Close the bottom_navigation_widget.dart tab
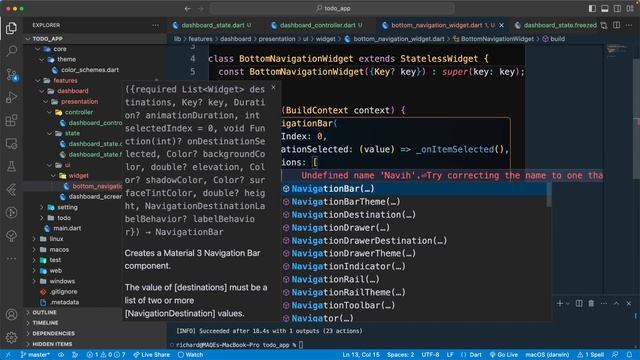 [x=502, y=25]
